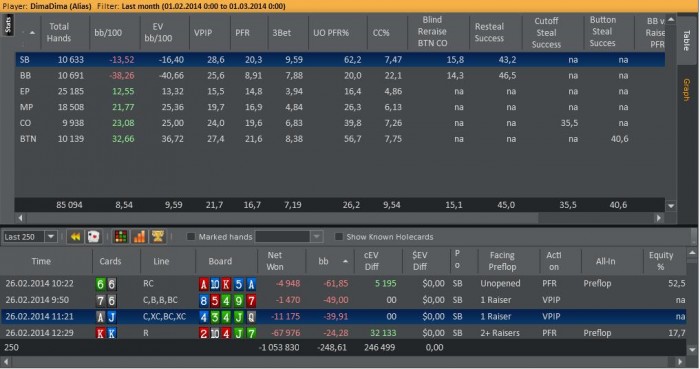This screenshot has height=369, width=700.
Task: Select the BTN position row
Action: tap(340, 139)
